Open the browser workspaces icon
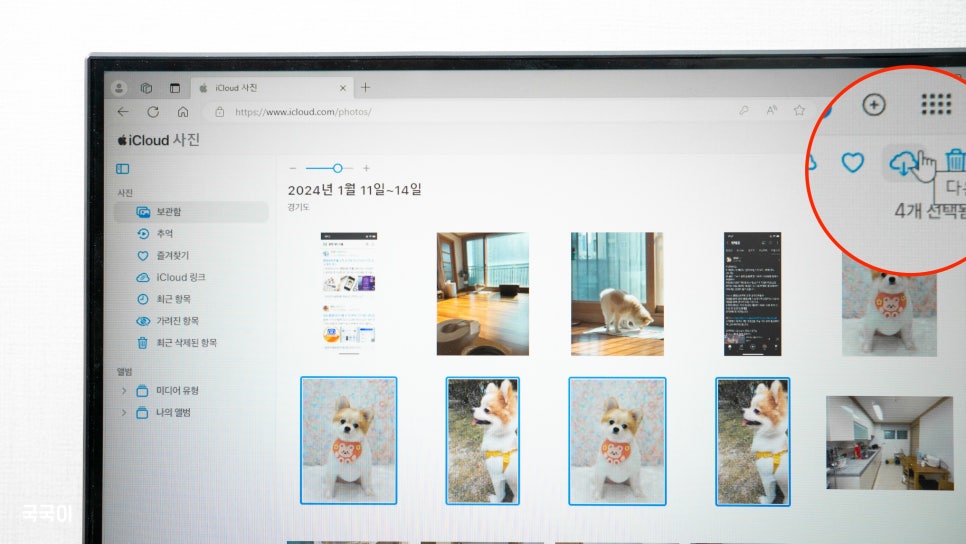Image resolution: width=966 pixels, height=544 pixels. click(x=147, y=88)
